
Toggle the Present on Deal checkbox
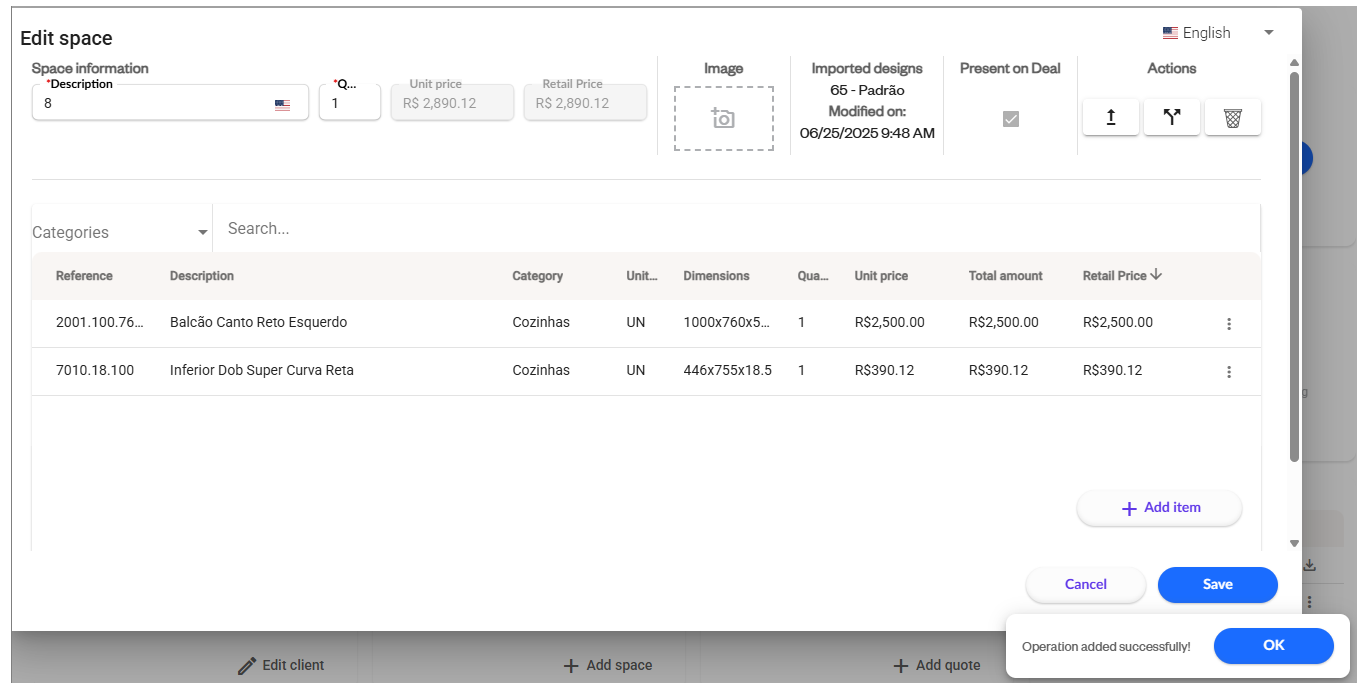pos(1011,119)
